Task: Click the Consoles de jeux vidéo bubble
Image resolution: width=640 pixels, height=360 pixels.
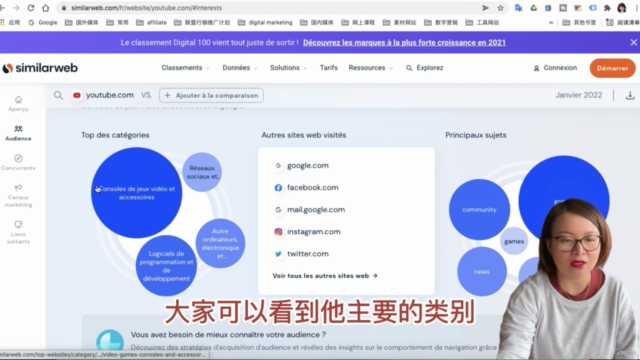Action: point(136,193)
